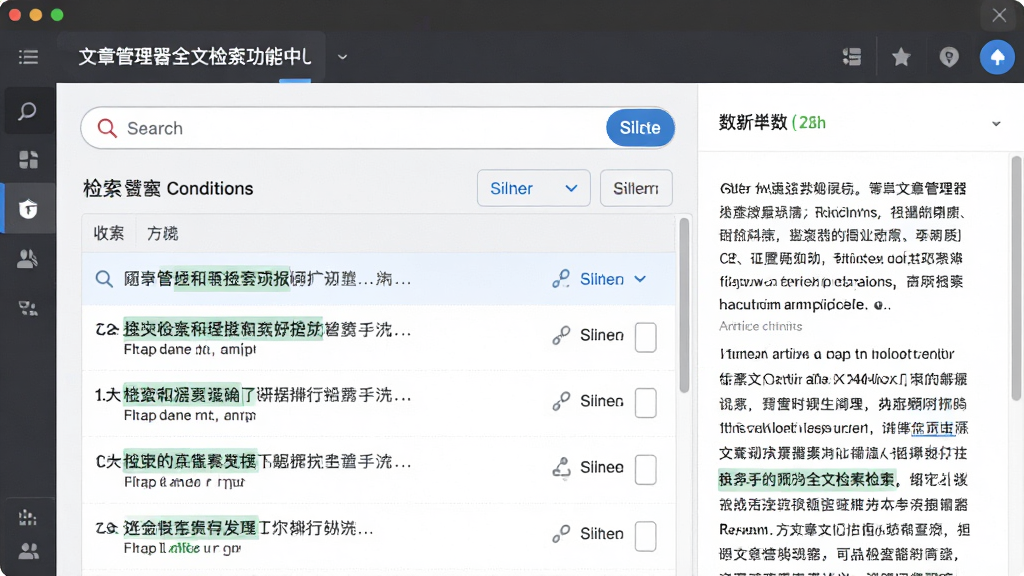Open the dashboard grid icon in sidebar

[28, 160]
